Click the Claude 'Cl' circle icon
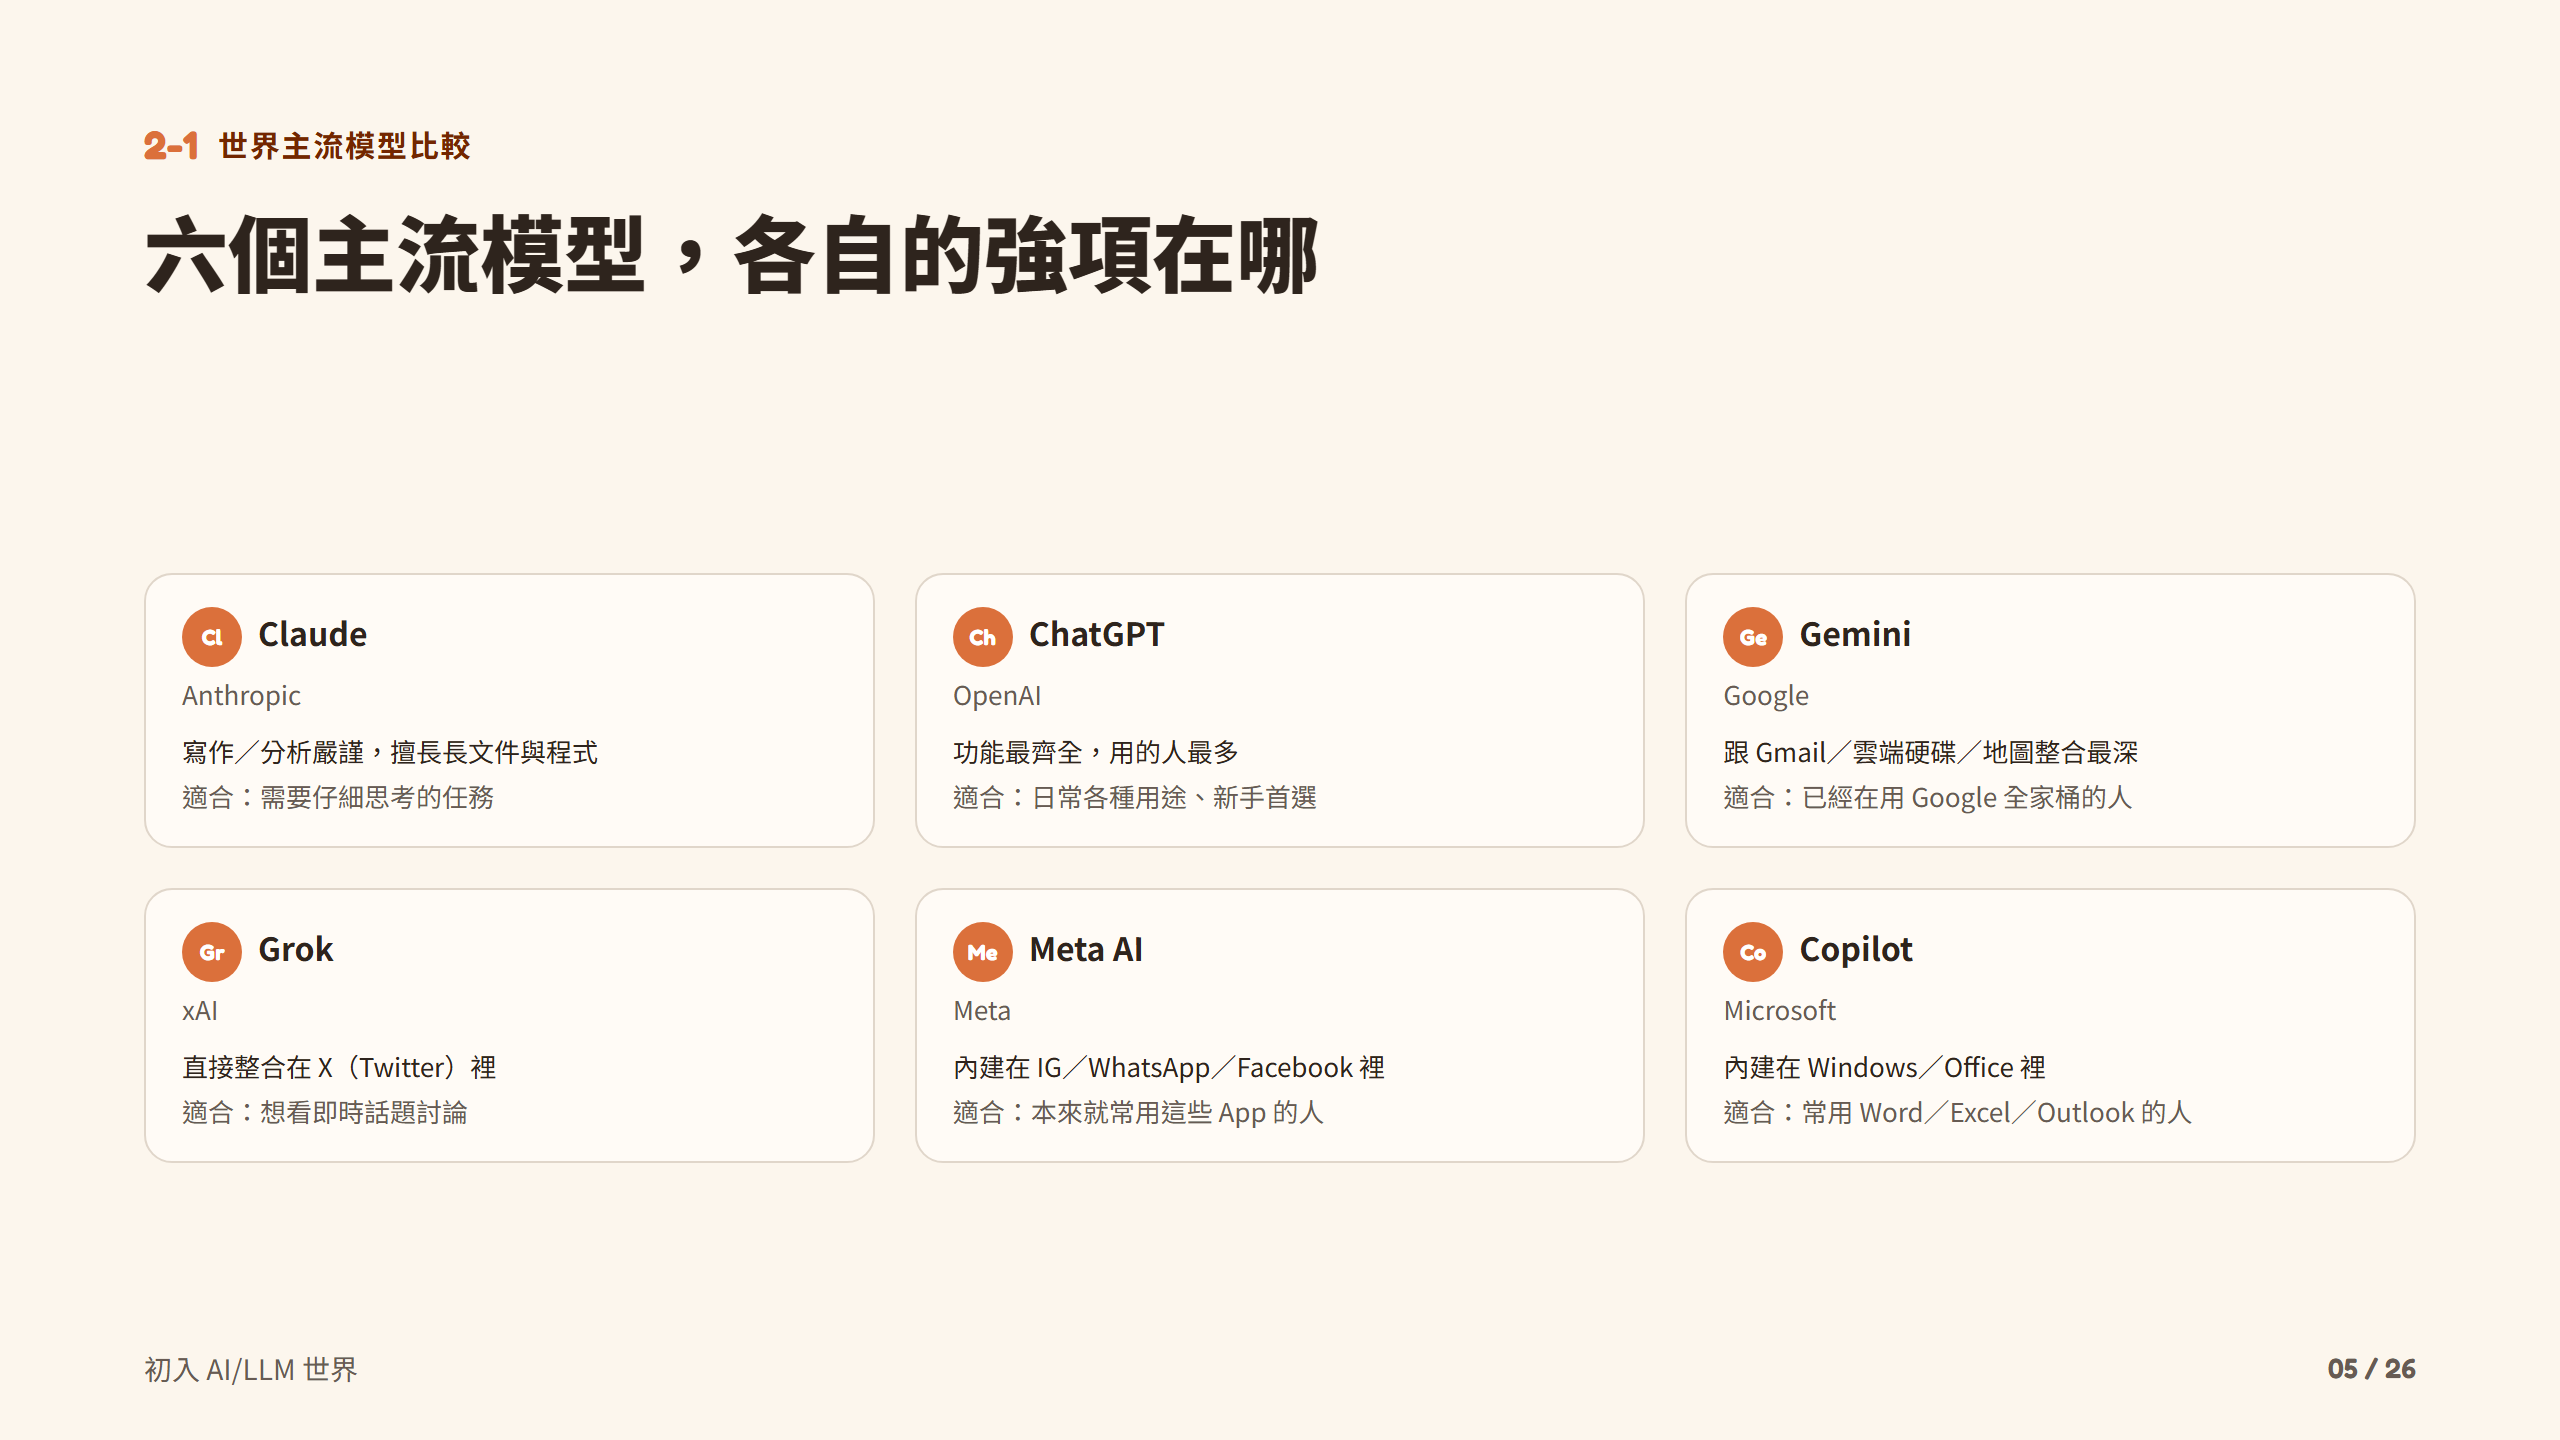The width and height of the screenshot is (2560, 1440). [212, 637]
